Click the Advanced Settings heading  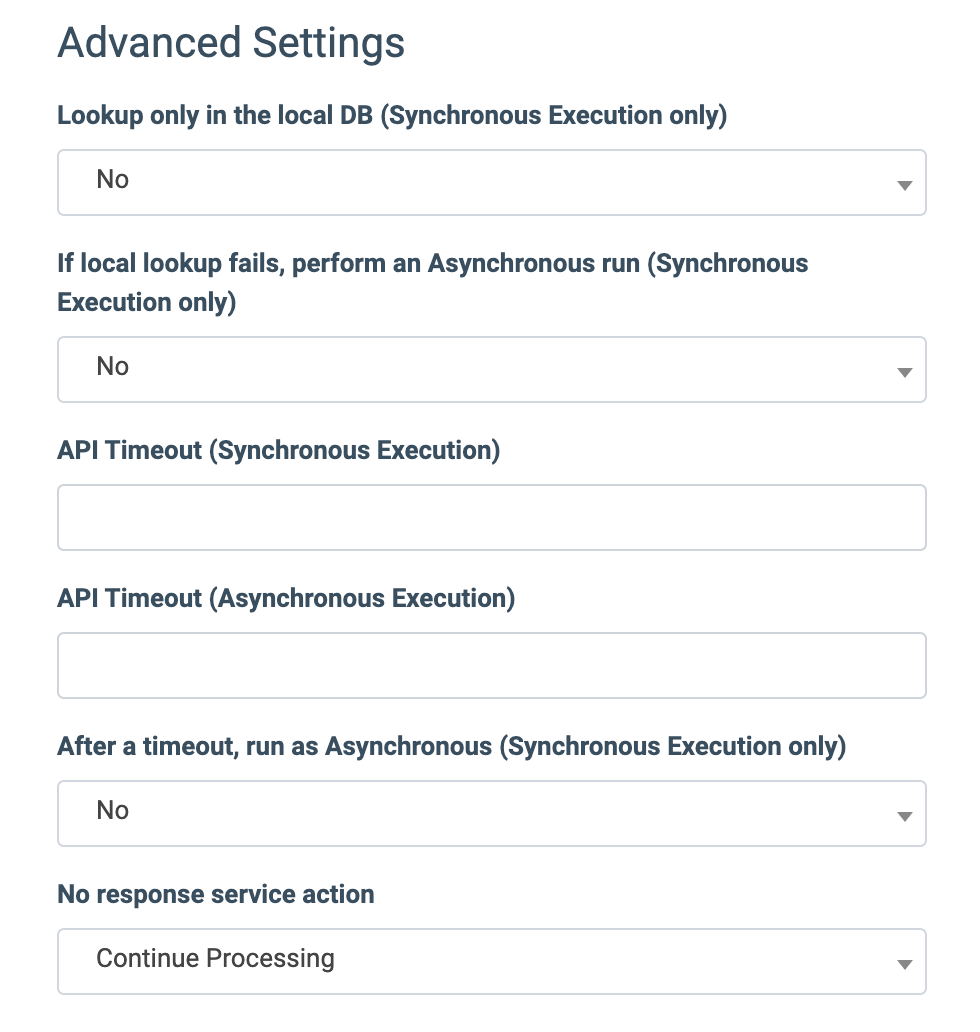click(231, 43)
